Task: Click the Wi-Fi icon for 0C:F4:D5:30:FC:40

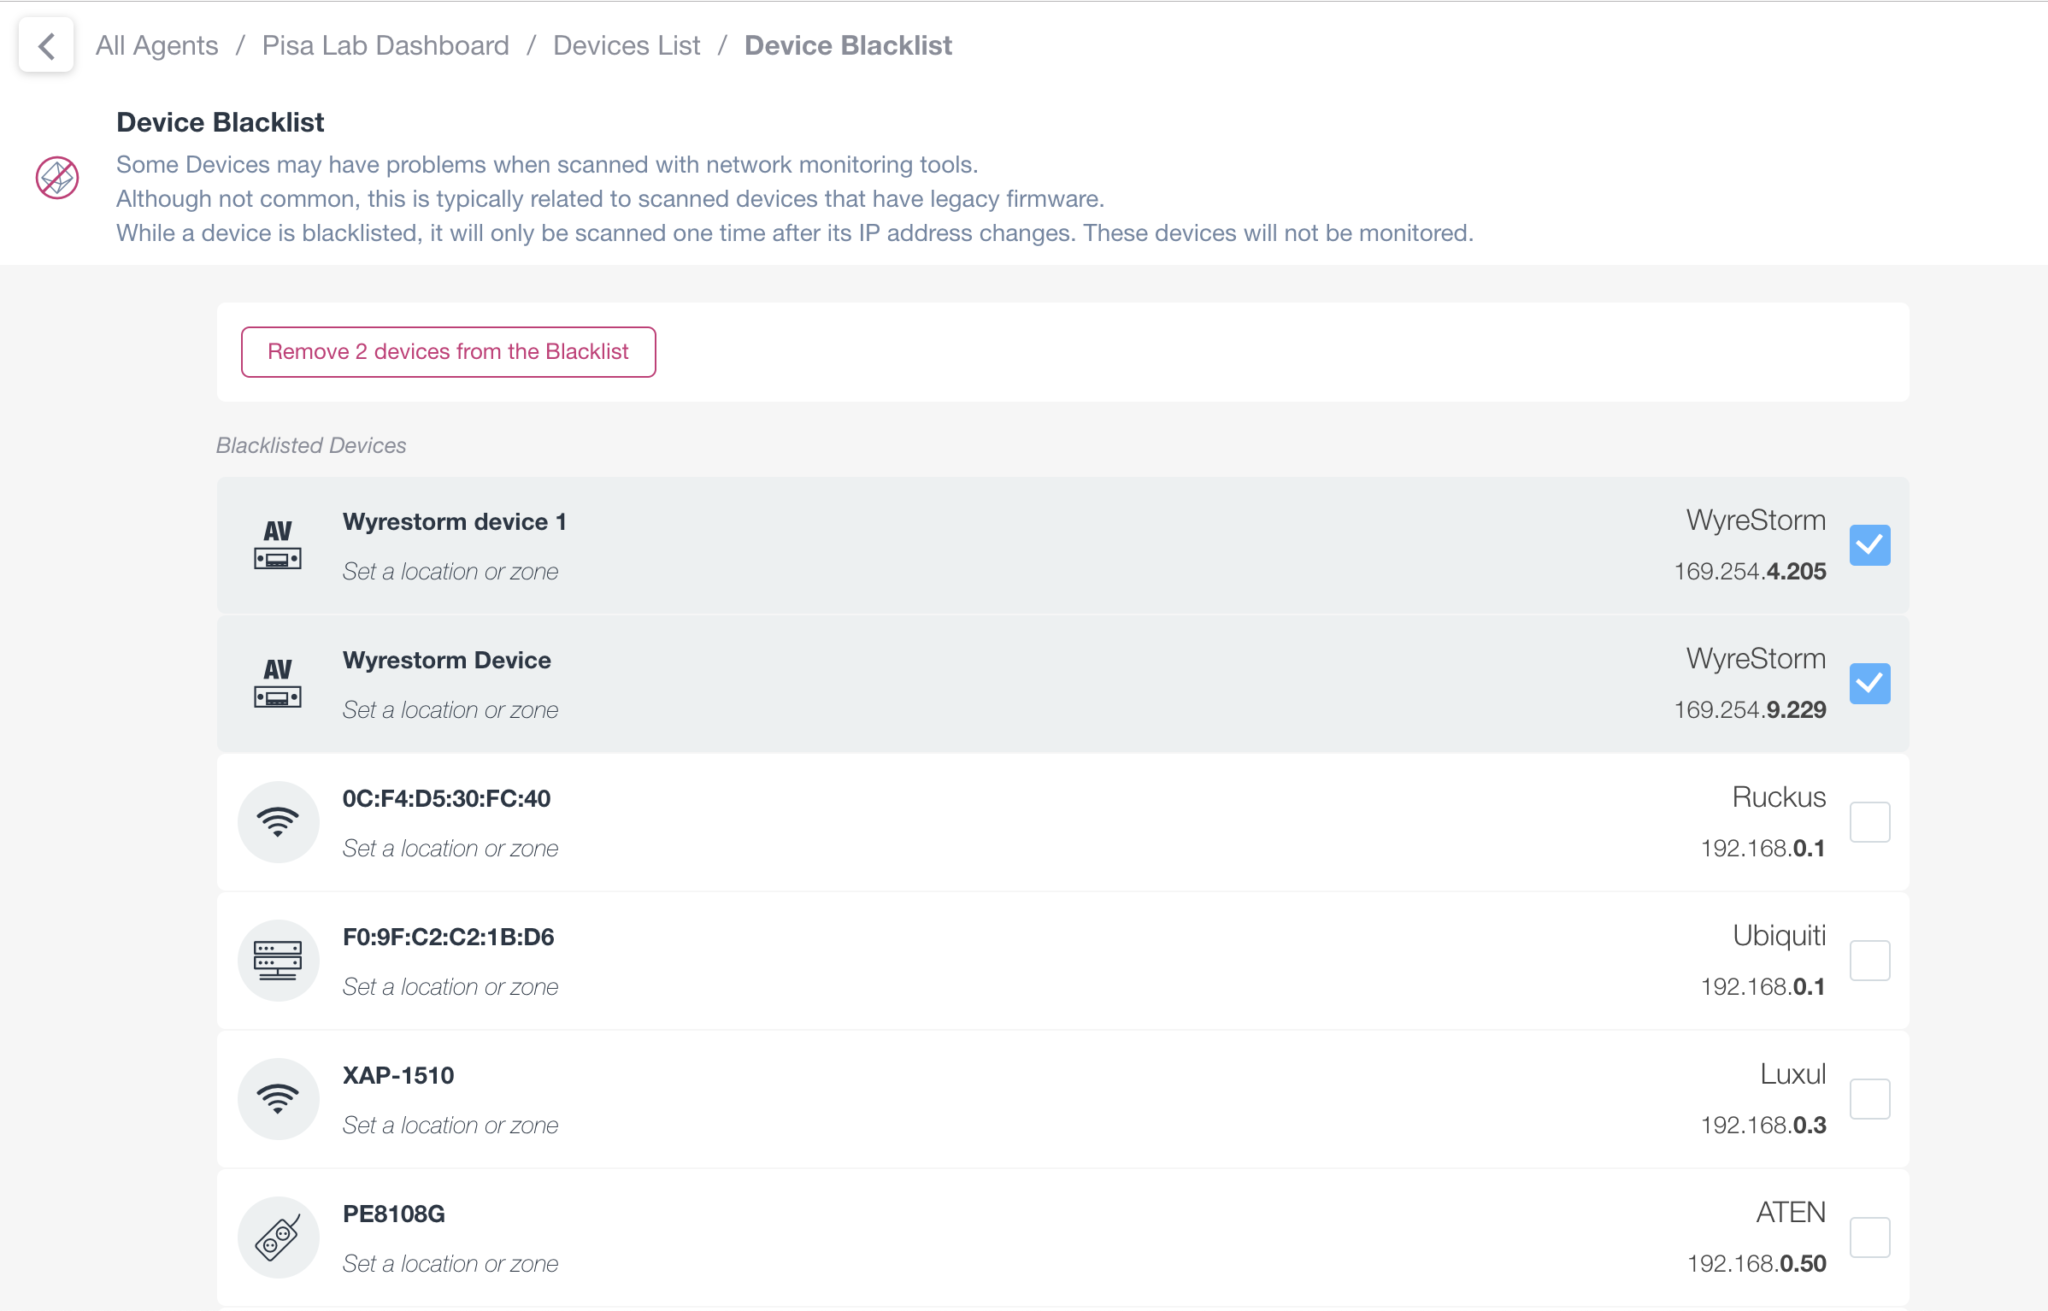Action: 278,821
